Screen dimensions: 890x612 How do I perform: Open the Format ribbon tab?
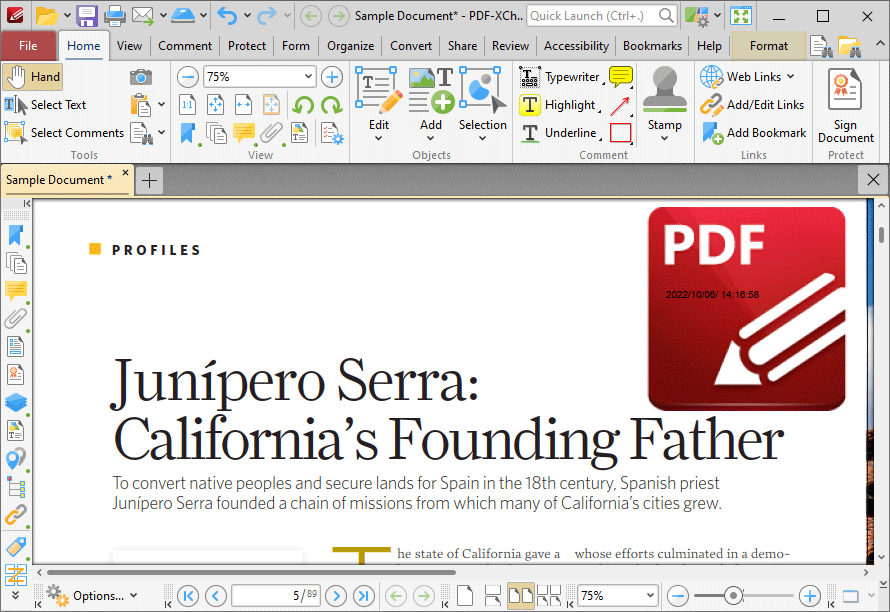coord(769,46)
